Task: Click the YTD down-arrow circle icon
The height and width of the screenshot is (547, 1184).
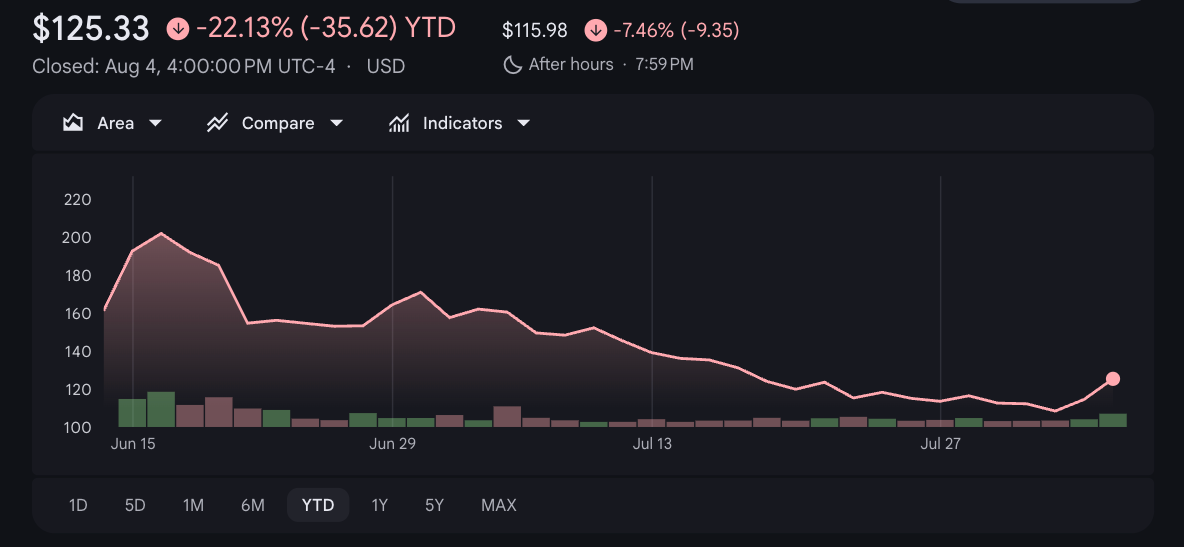Action: (178, 29)
